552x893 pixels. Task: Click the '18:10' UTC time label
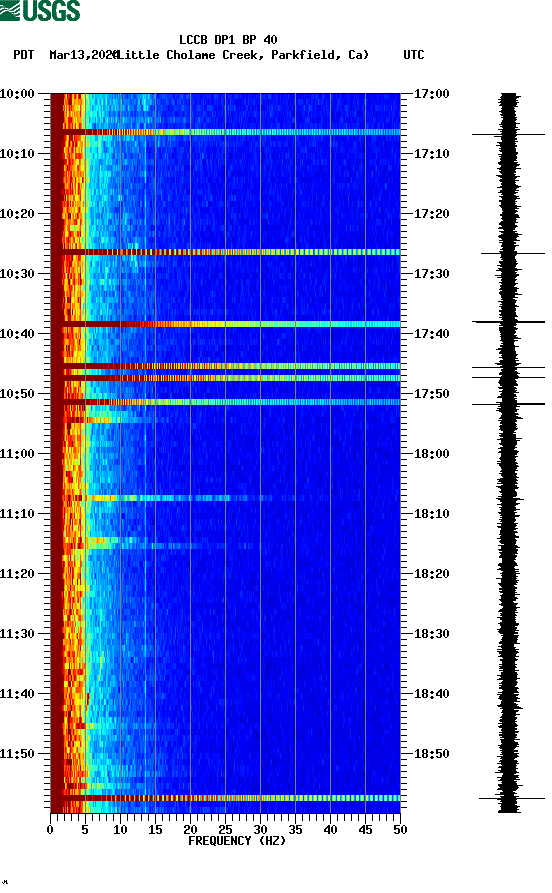point(431,514)
